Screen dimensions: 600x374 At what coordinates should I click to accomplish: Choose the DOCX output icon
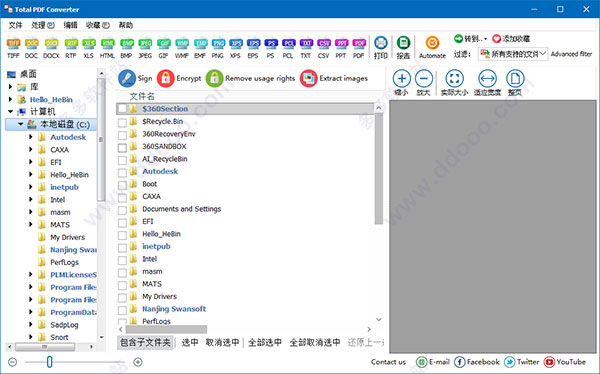[51, 48]
